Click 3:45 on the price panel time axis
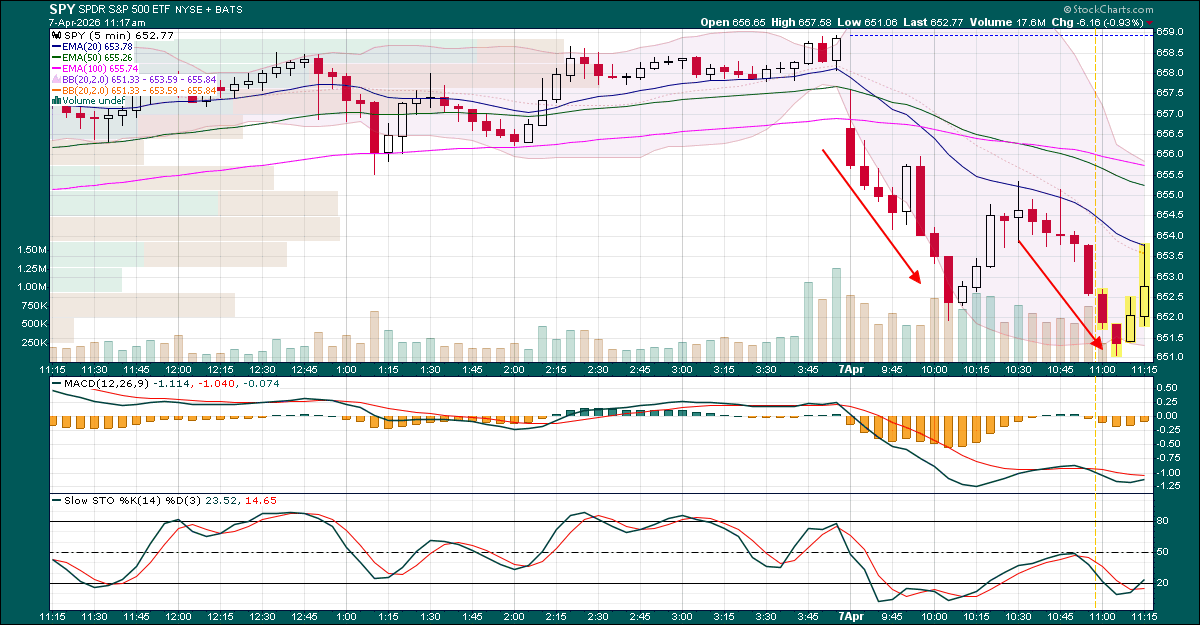Screen dimensions: 1200x625 click(x=808, y=369)
